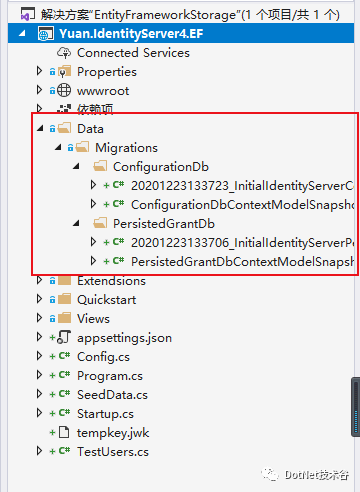Expand the Startup.cs arrow
The height and width of the screenshot is (492, 360).
click(x=39, y=413)
